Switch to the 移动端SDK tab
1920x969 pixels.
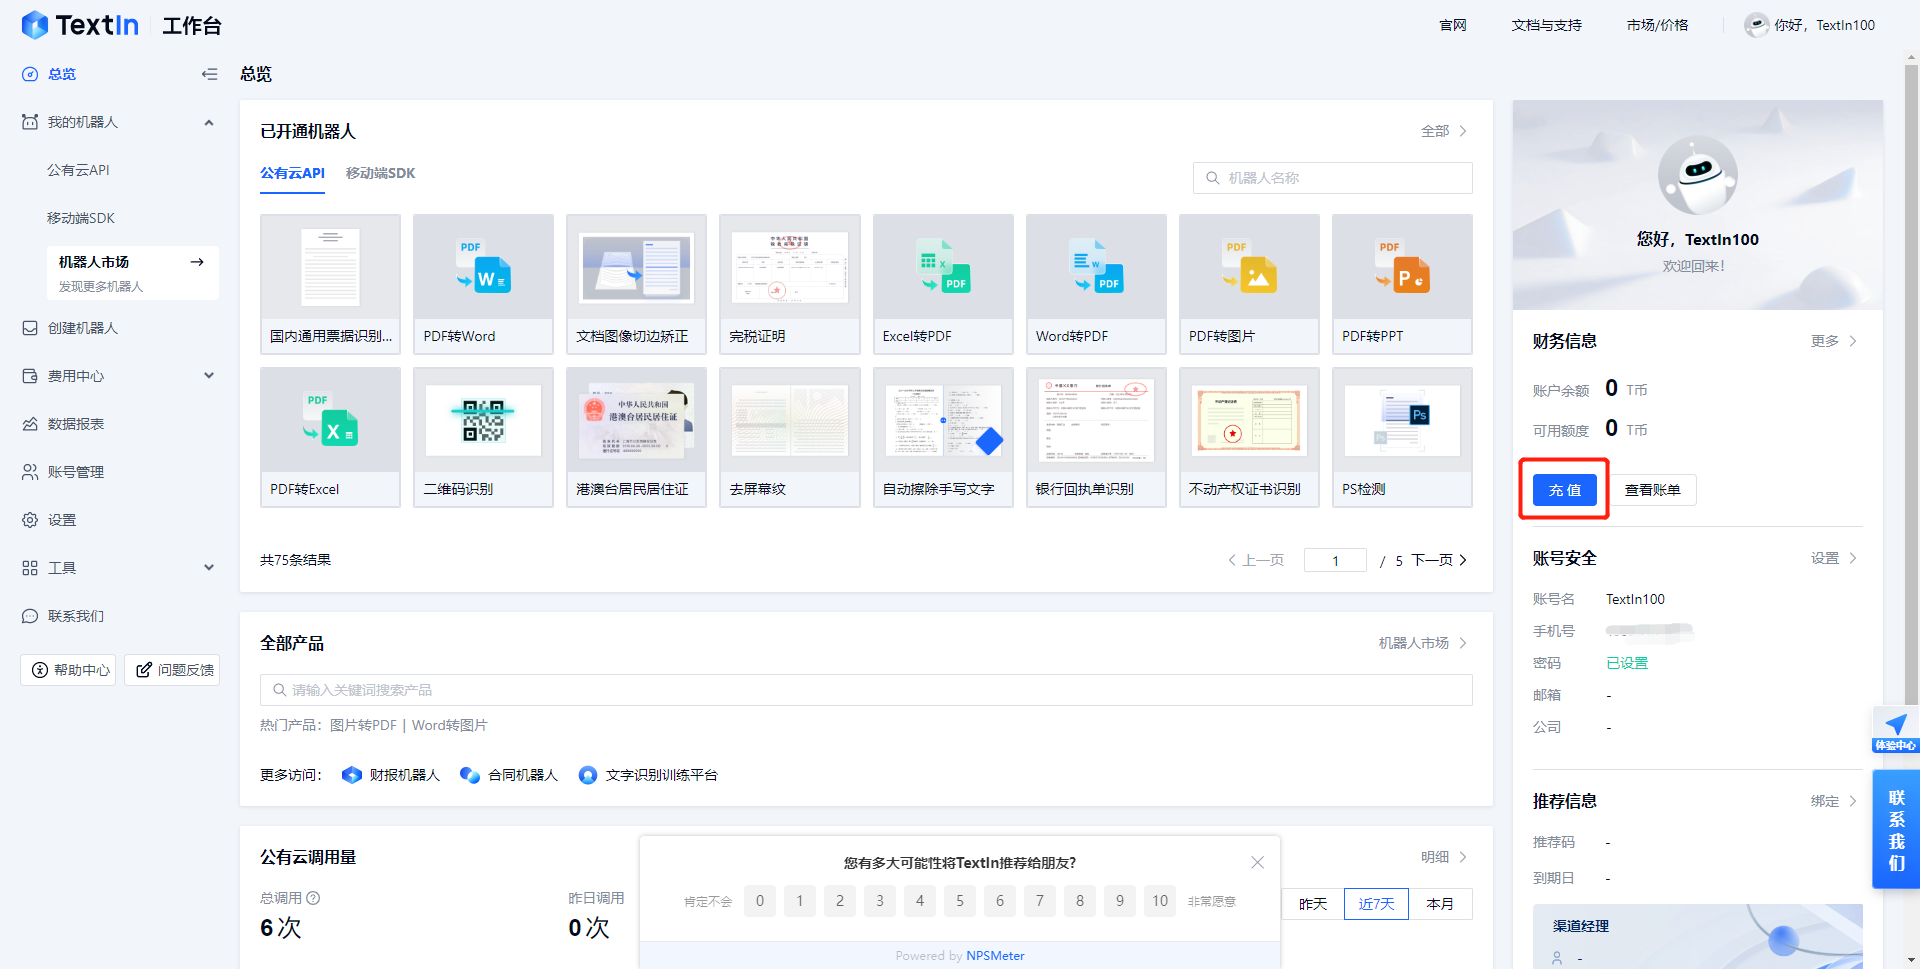(380, 173)
